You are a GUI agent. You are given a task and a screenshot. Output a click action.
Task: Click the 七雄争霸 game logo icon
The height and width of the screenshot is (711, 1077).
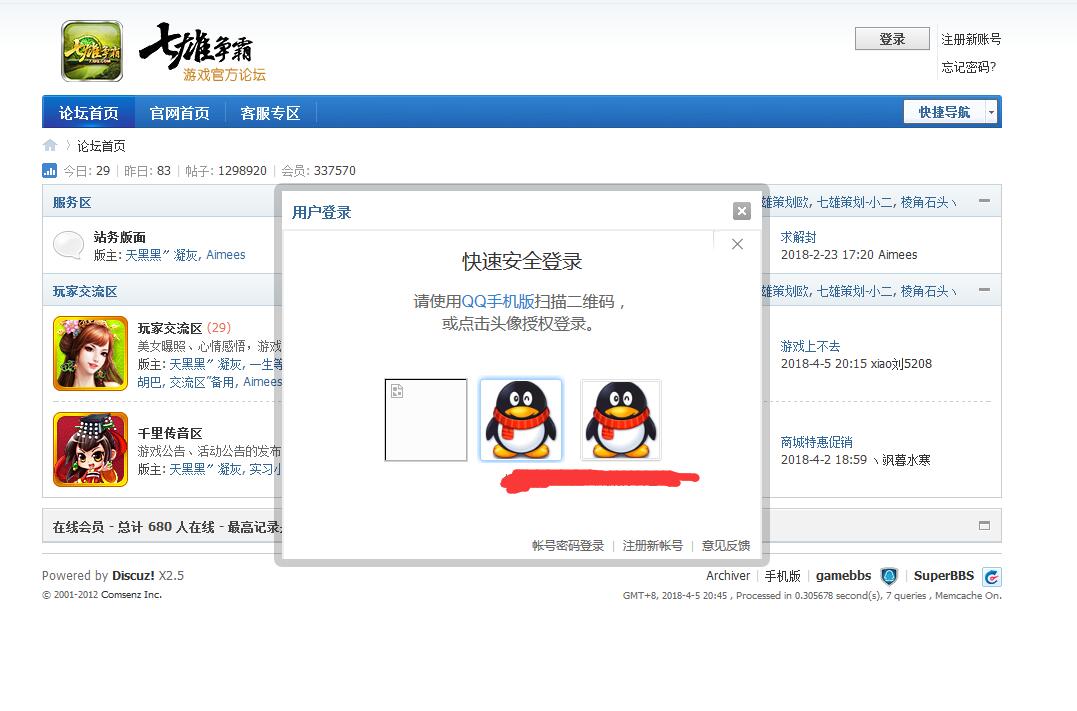tap(92, 51)
